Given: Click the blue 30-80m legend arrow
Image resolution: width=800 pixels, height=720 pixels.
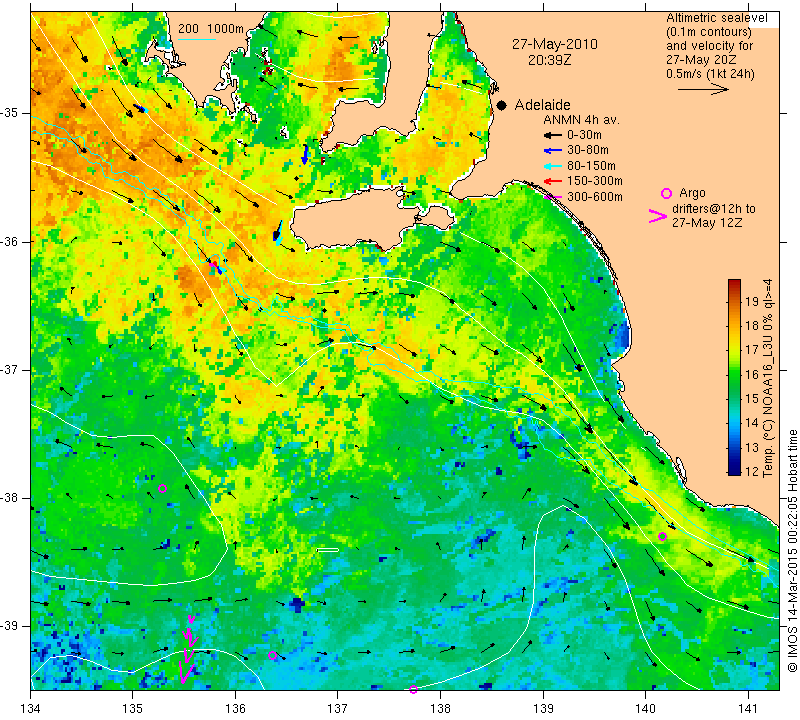Looking at the screenshot, I should tap(552, 151).
